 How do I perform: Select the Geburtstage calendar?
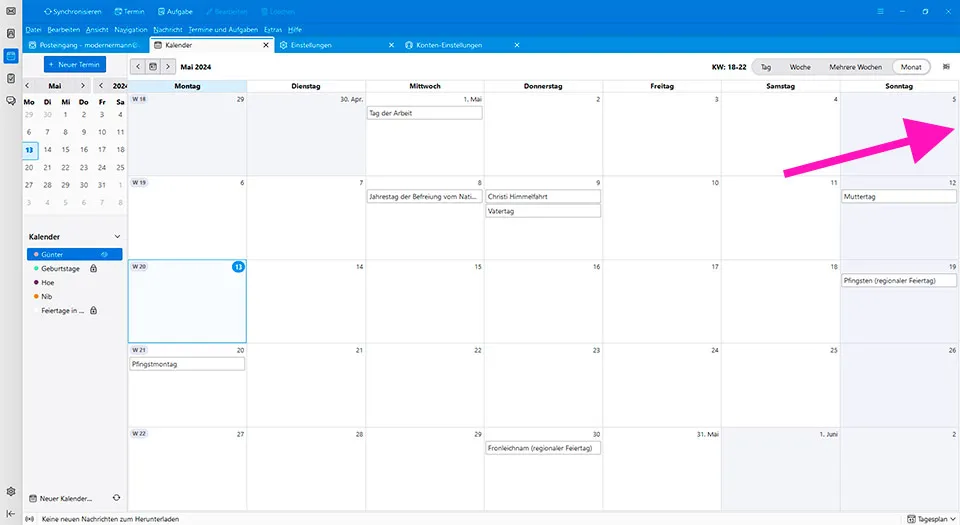click(x=61, y=269)
